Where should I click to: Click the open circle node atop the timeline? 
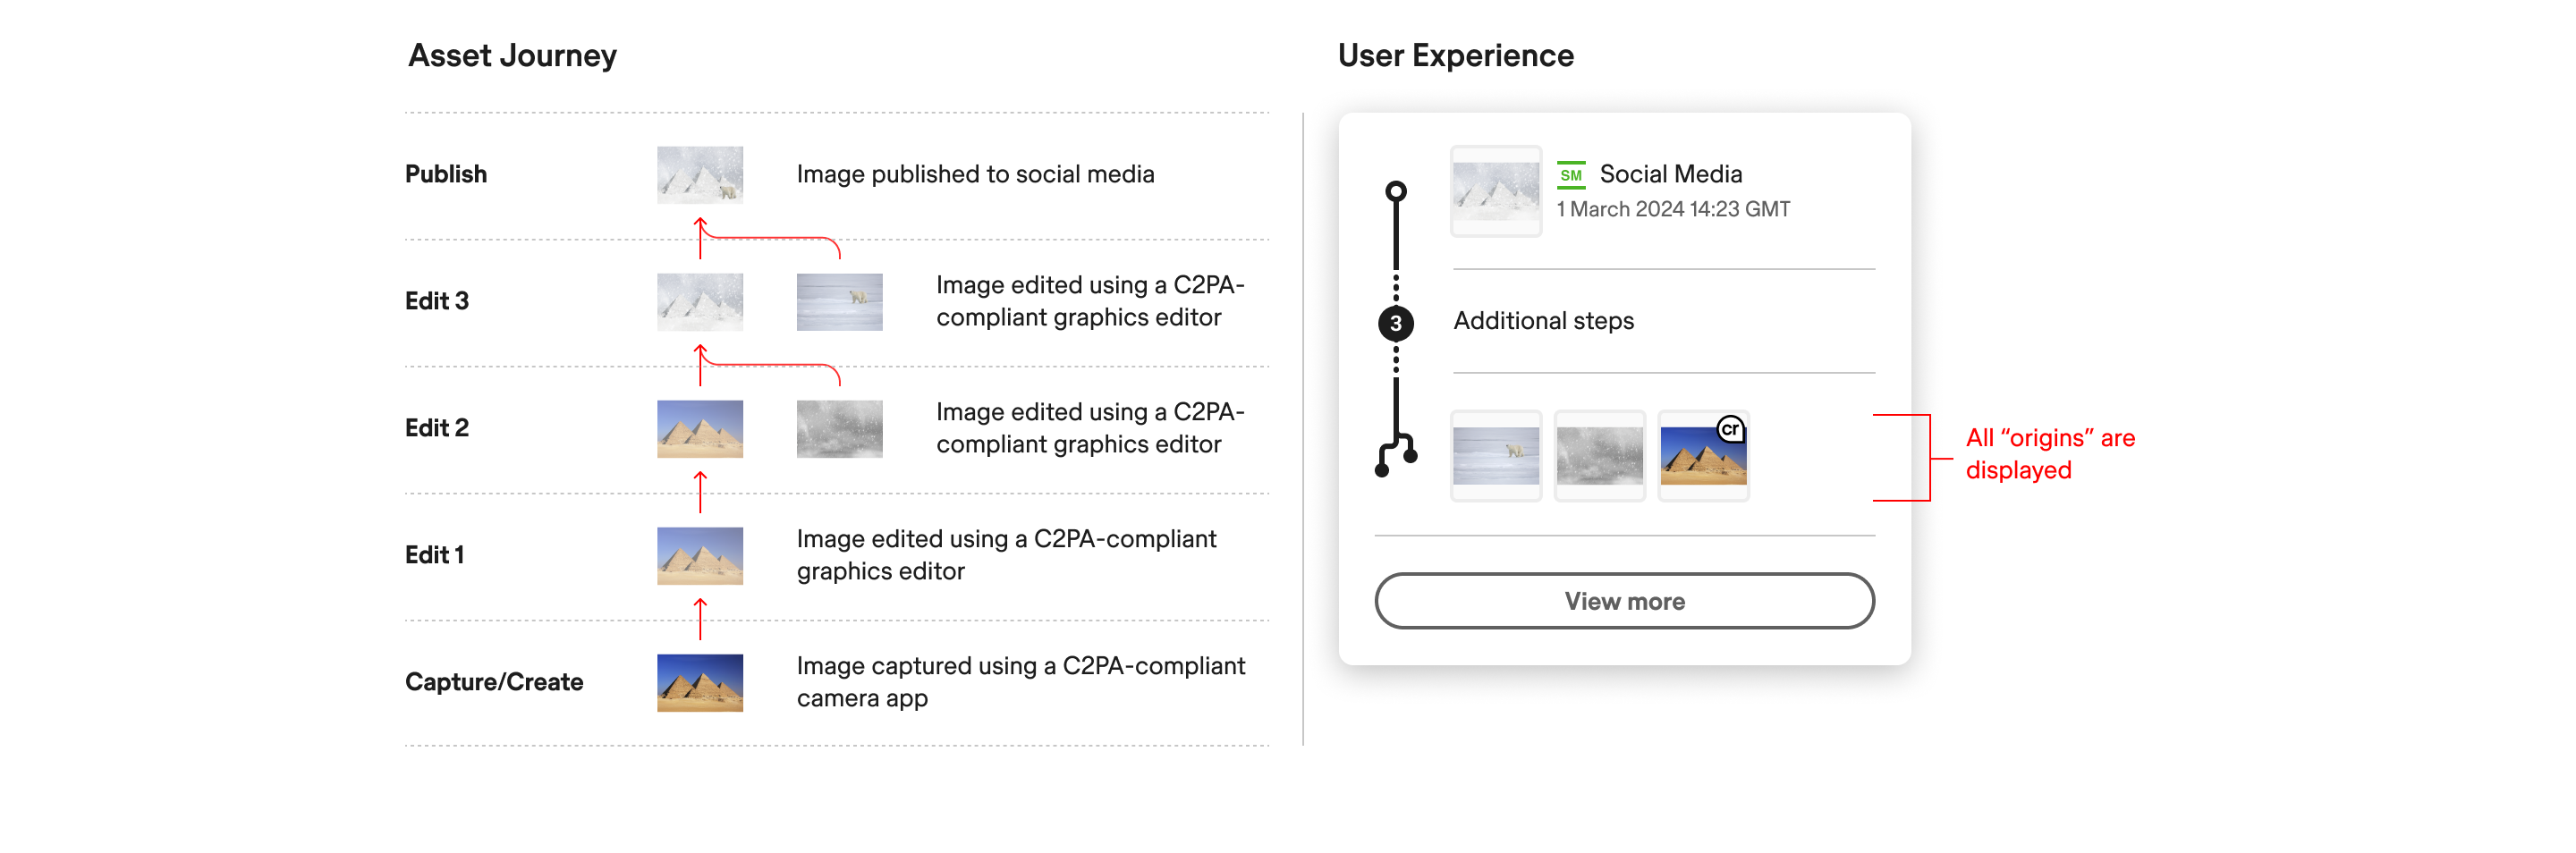pos(1395,191)
